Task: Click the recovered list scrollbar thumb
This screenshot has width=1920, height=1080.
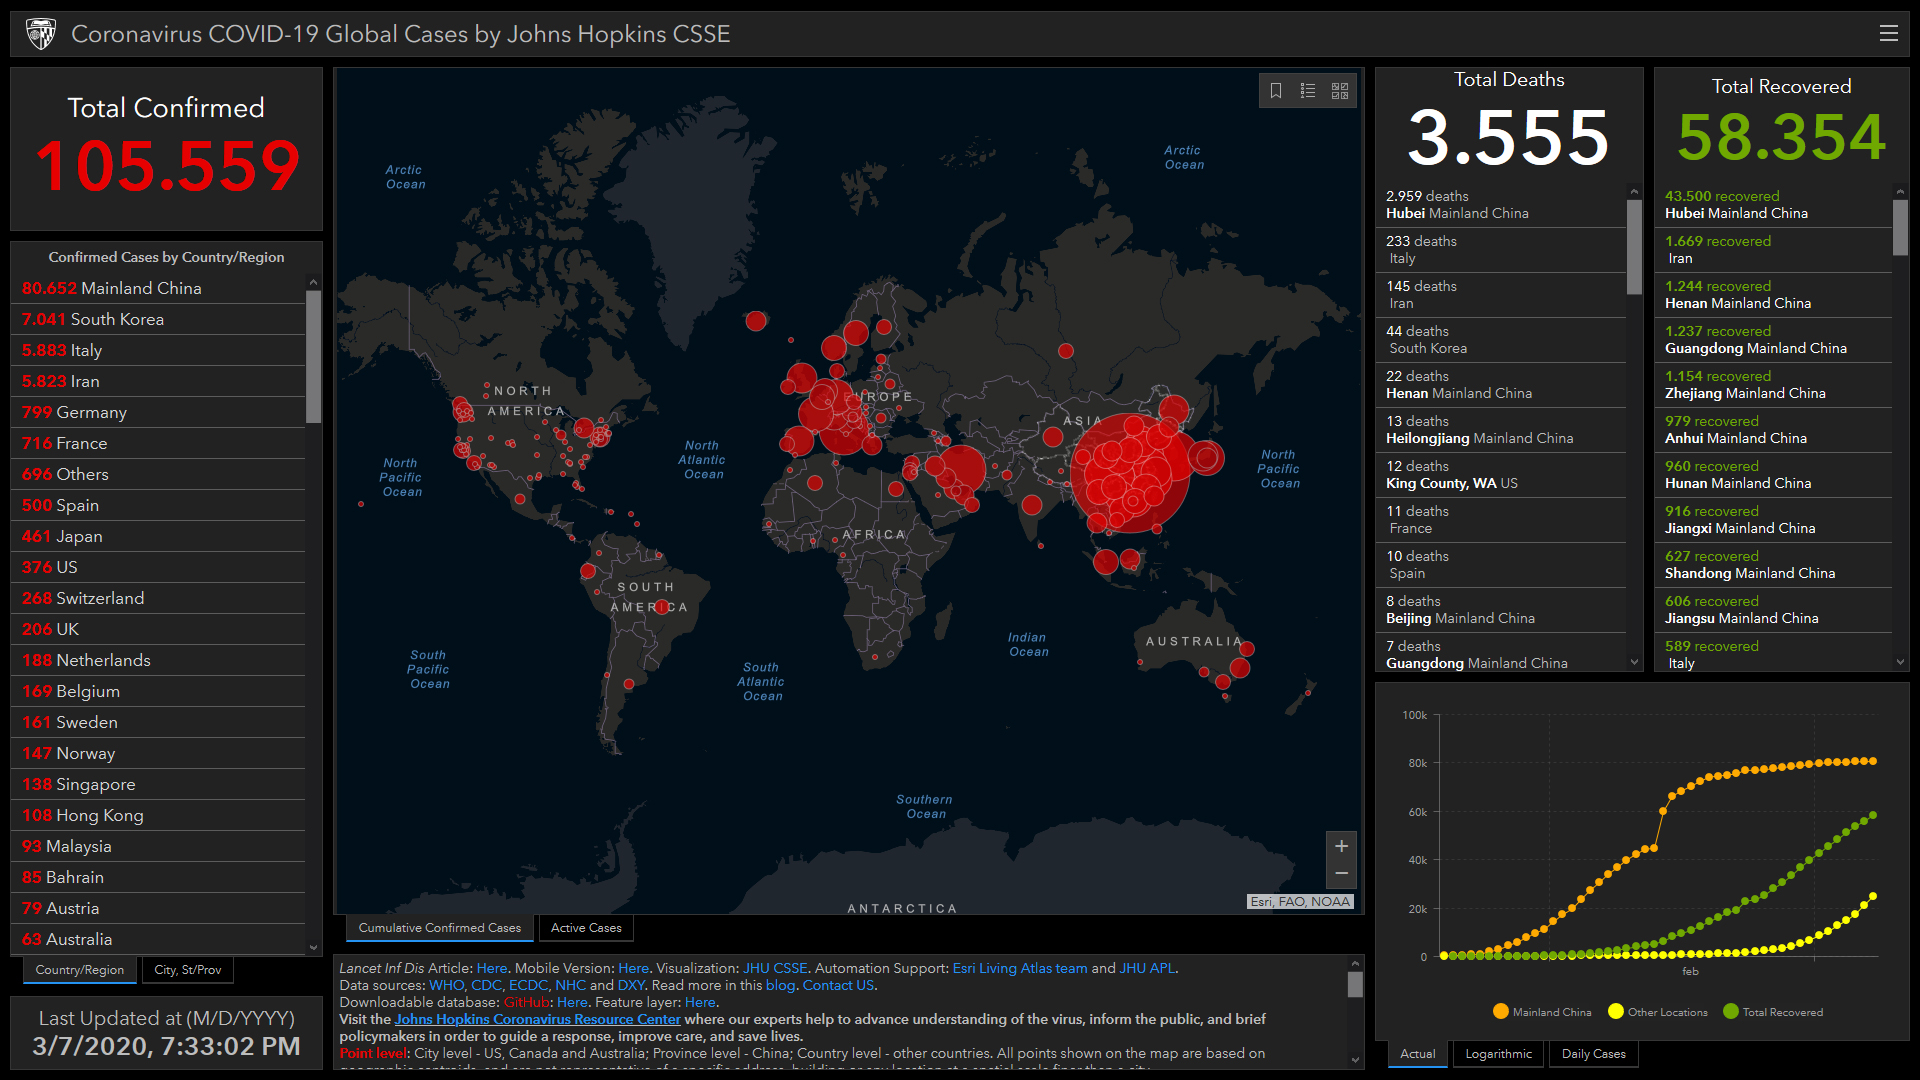Action: 1900,228
